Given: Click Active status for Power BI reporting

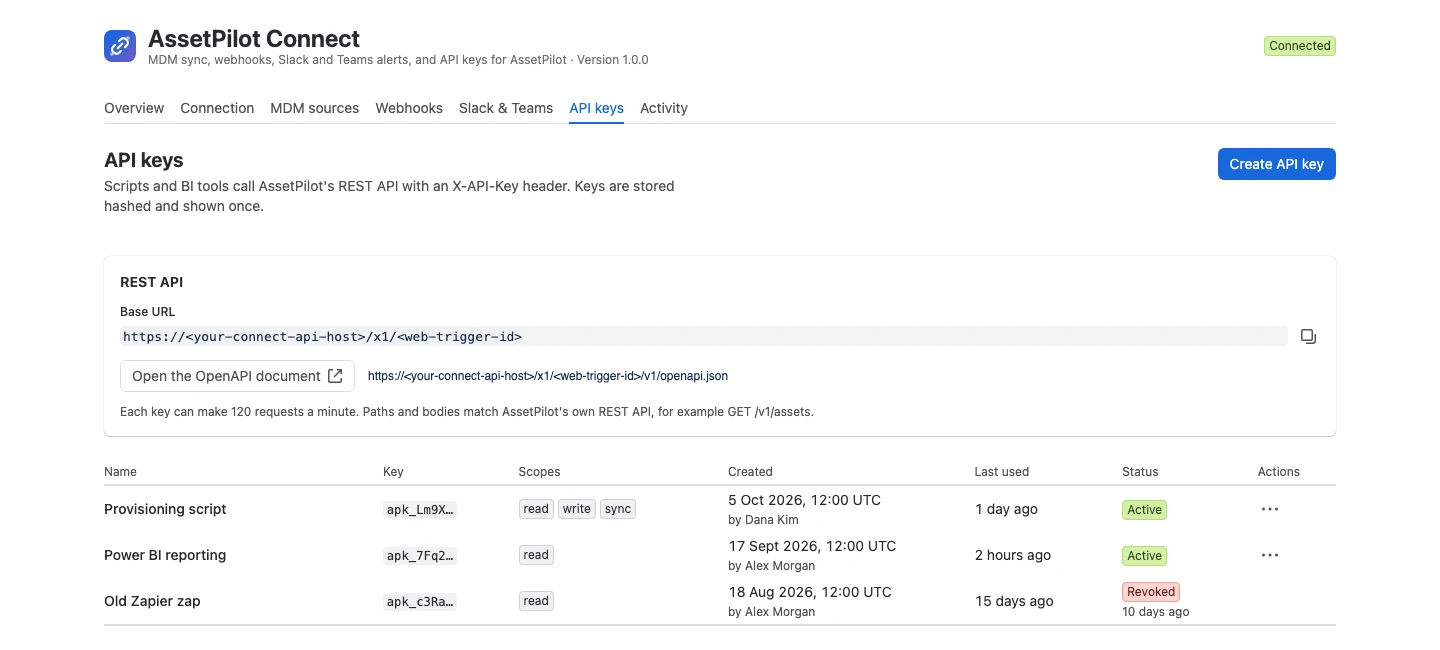Looking at the screenshot, I should pos(1145,556).
